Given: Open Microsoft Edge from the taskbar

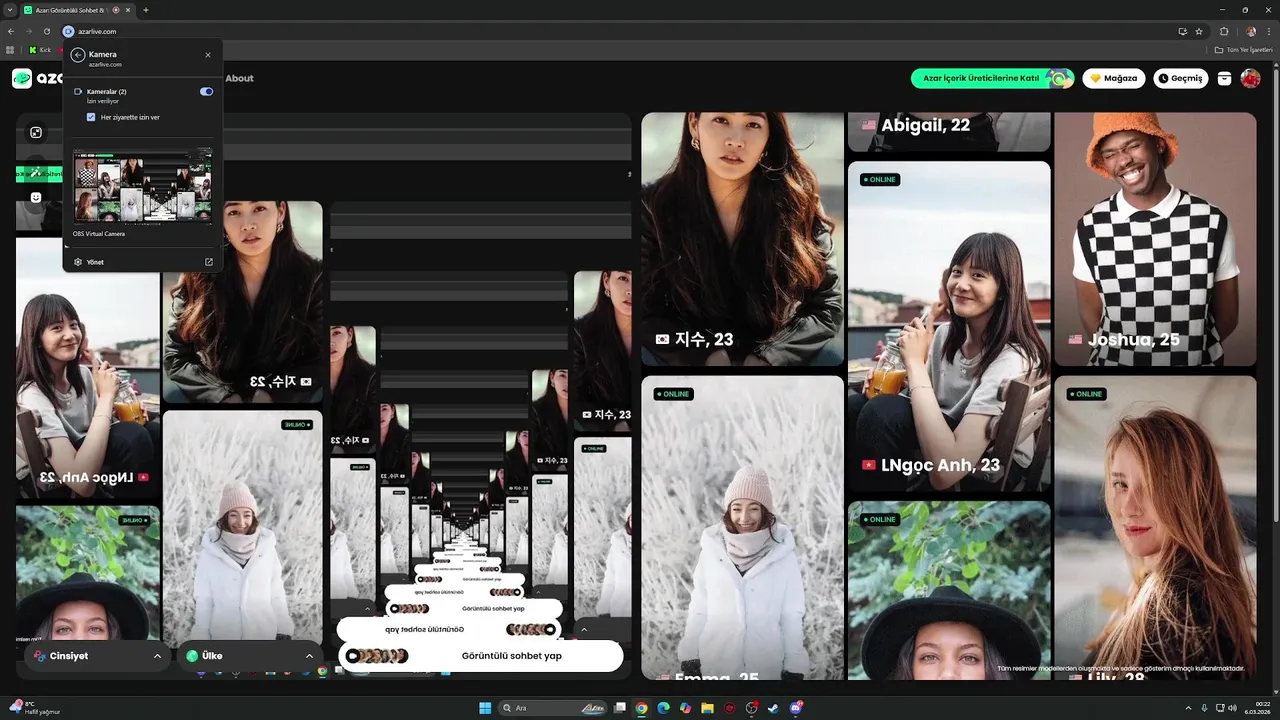Looking at the screenshot, I should tap(663, 708).
